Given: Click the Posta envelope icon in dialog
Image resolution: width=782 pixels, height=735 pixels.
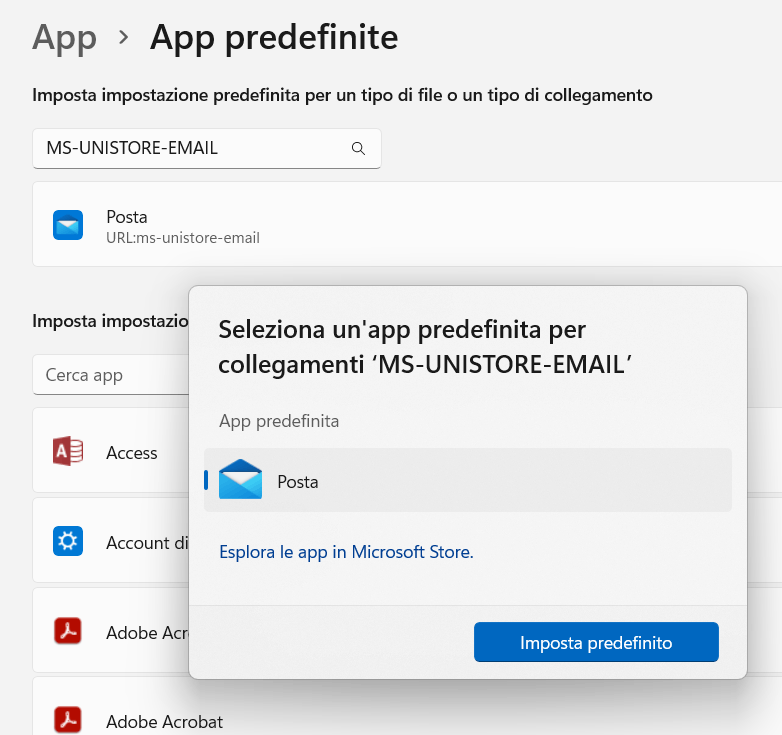Looking at the screenshot, I should [x=240, y=479].
